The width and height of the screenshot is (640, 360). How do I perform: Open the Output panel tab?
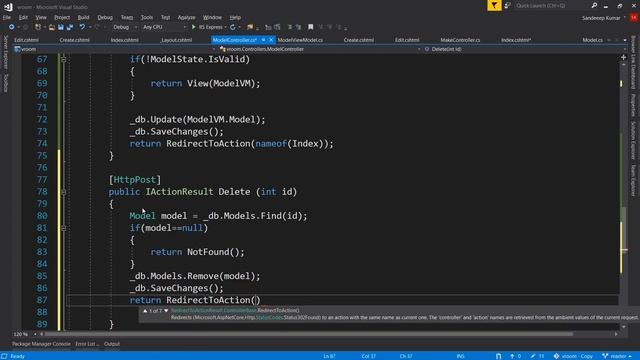tap(112, 344)
